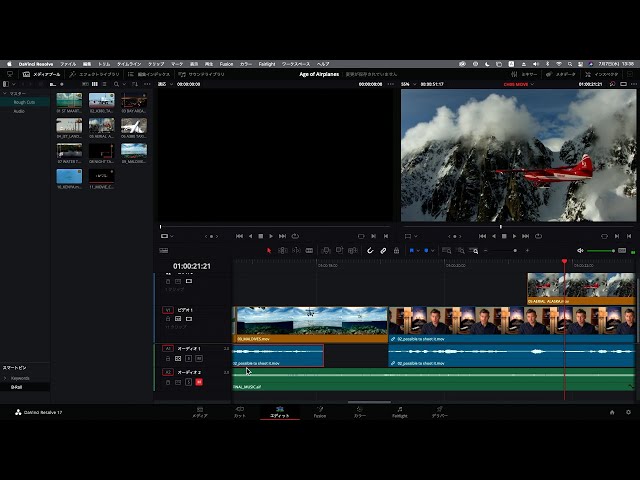The width and height of the screenshot is (640, 480).
Task: Open the Fairlight menu in menu bar
Action: click(x=267, y=63)
